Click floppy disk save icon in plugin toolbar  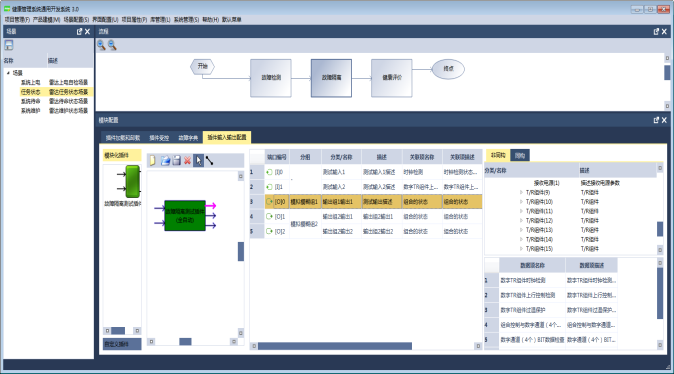point(176,161)
